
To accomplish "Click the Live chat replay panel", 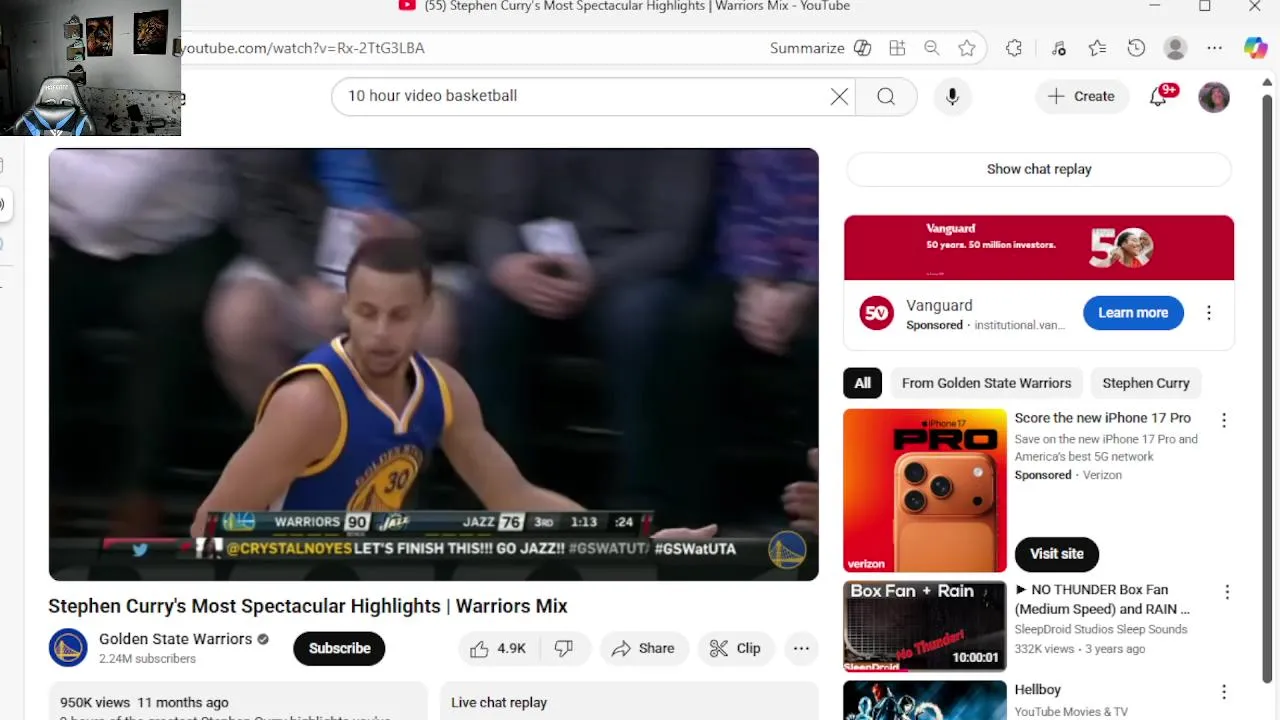I will [629, 701].
